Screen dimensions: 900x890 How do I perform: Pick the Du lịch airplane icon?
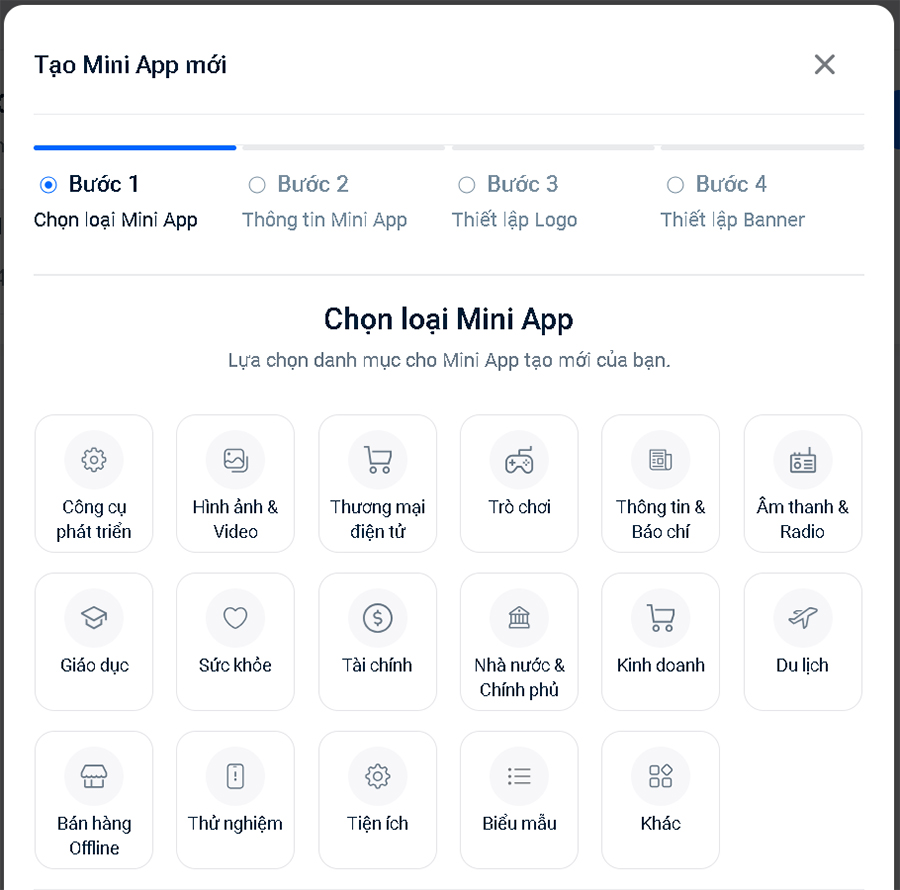pos(802,618)
